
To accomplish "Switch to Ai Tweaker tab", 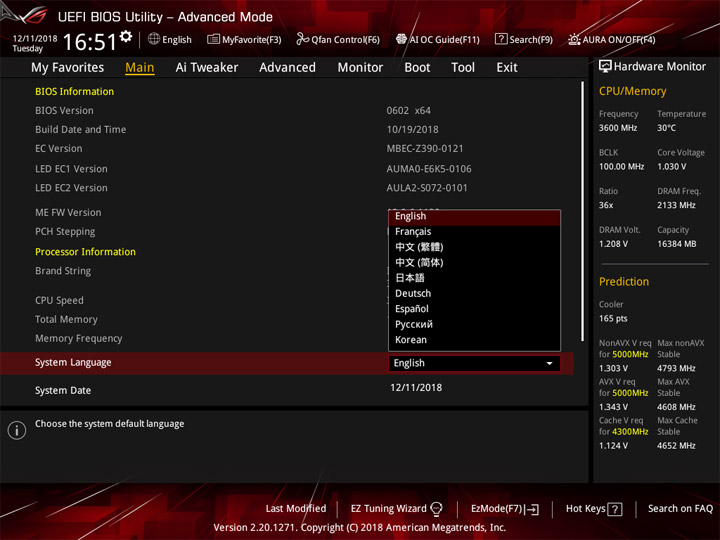I will click(207, 68).
